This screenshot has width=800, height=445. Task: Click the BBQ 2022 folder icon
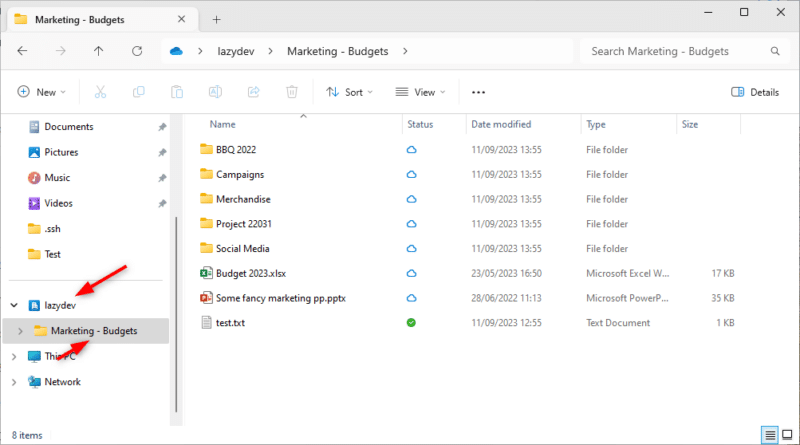pos(206,149)
